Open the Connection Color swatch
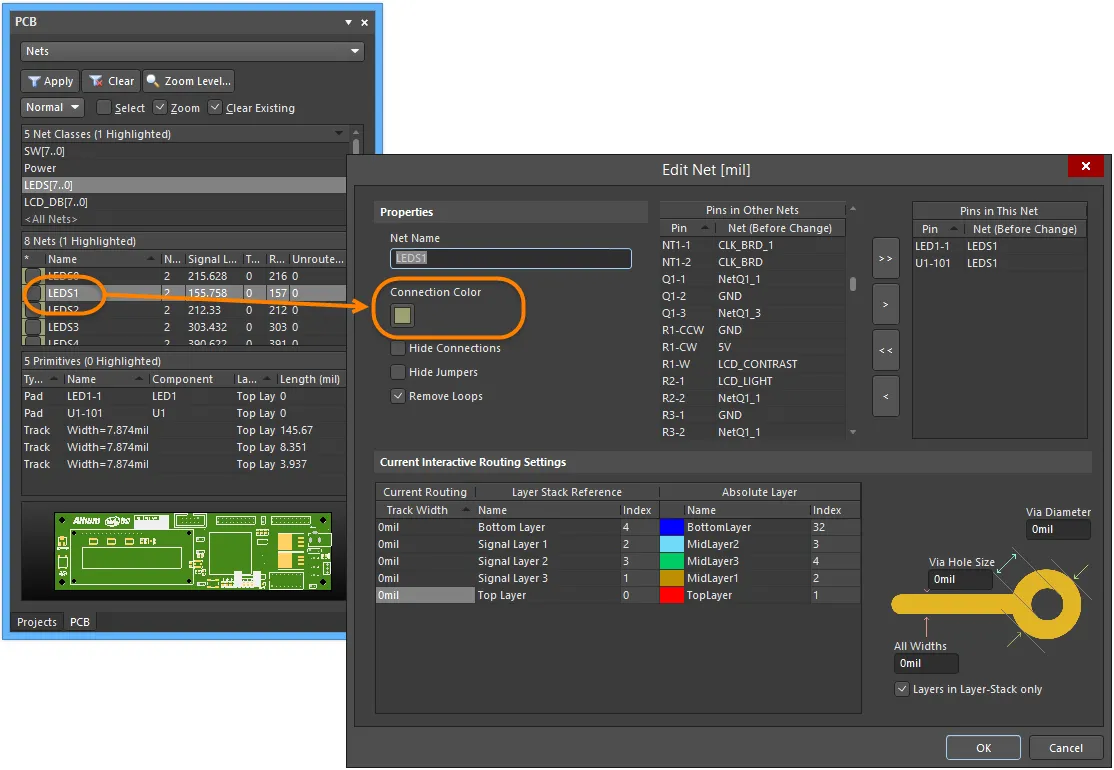This screenshot has height=770, width=1114. tap(402, 316)
